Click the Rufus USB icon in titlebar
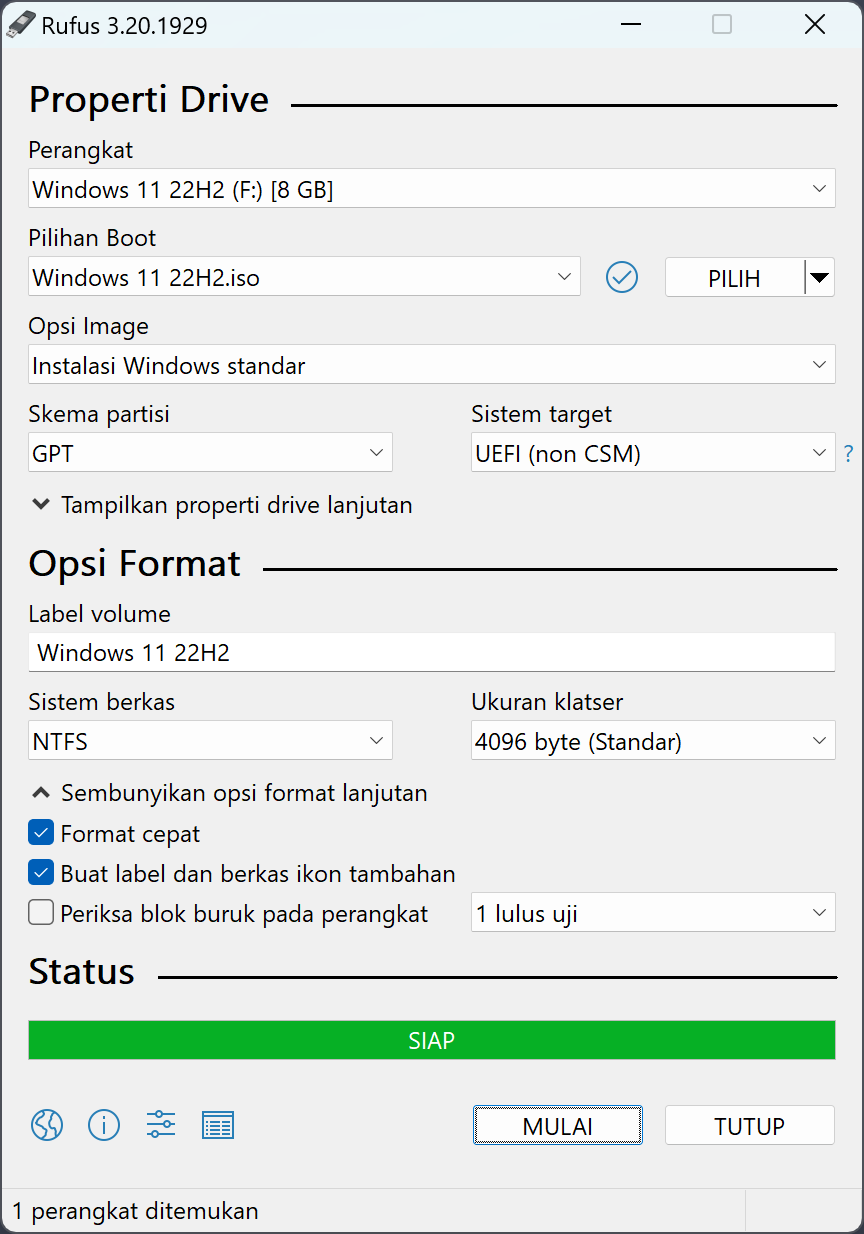864x1234 pixels. tap(21, 23)
